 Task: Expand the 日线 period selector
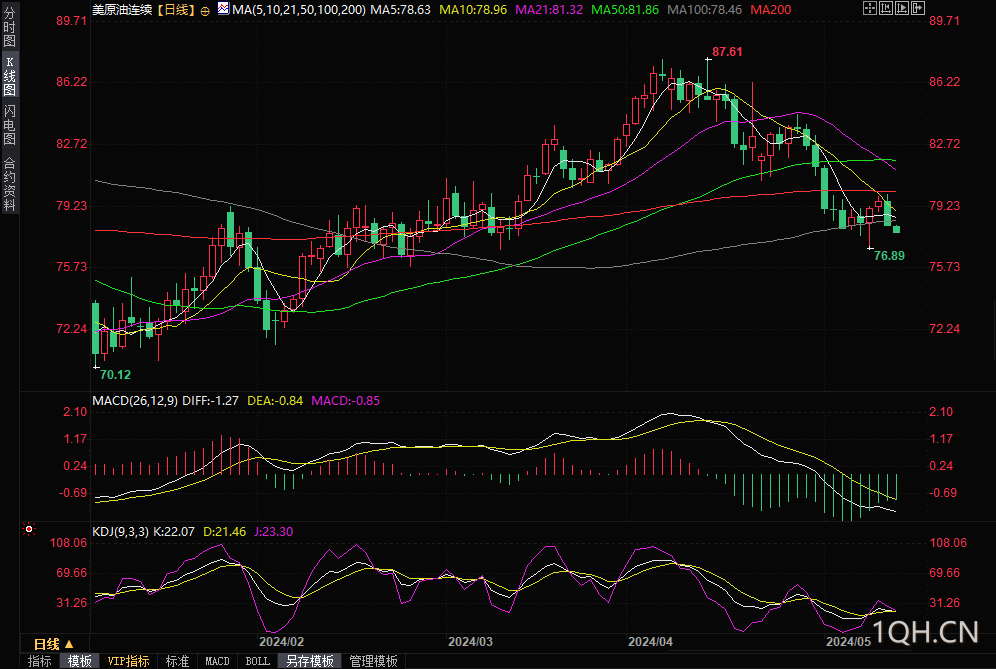coord(54,644)
